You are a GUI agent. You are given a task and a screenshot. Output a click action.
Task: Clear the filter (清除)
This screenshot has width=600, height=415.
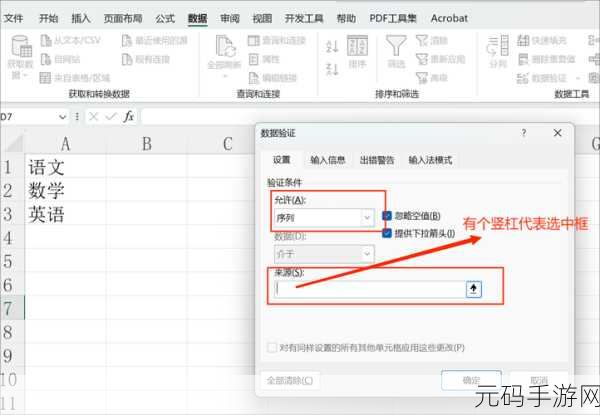click(x=432, y=40)
